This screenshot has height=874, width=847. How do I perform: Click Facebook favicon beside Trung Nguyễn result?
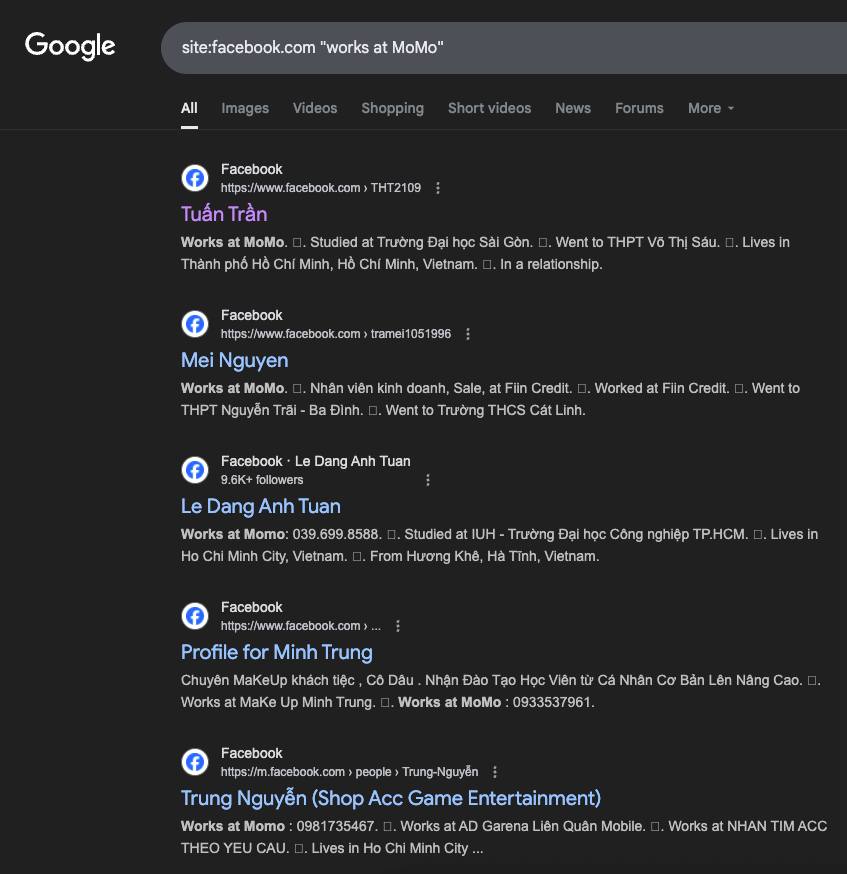coord(195,762)
